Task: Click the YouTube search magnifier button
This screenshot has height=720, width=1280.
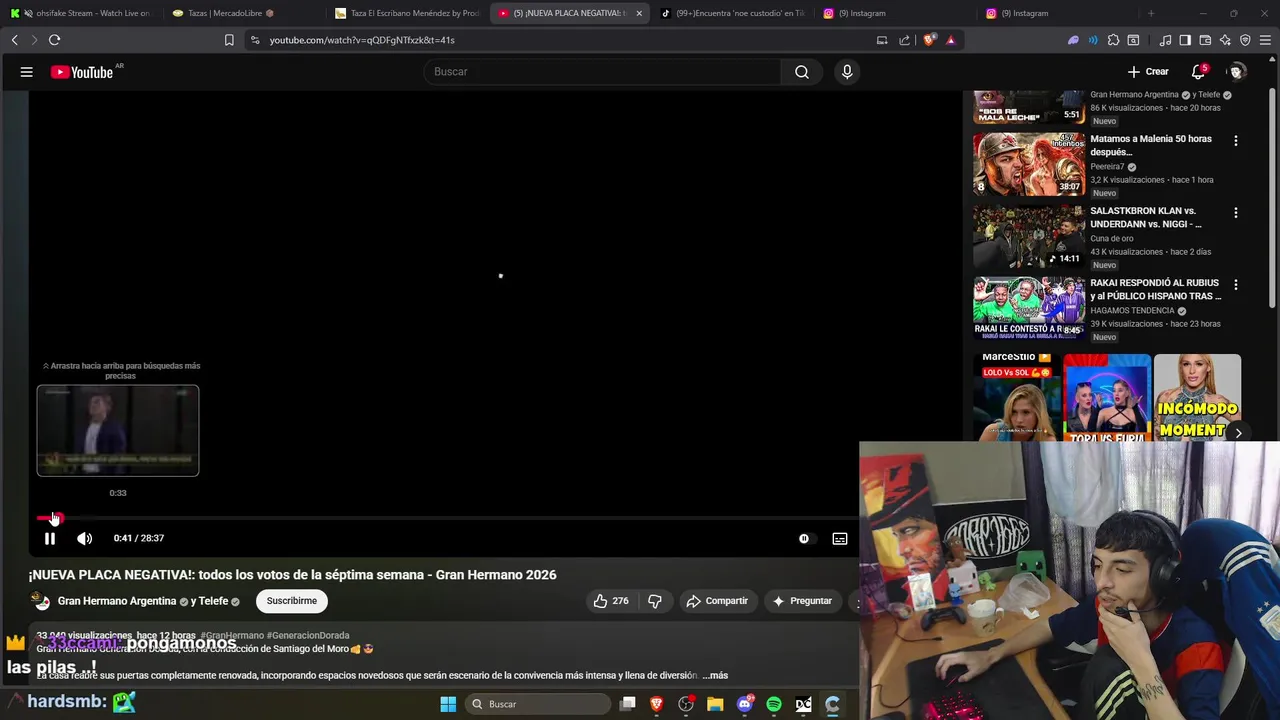Action: pos(802,72)
